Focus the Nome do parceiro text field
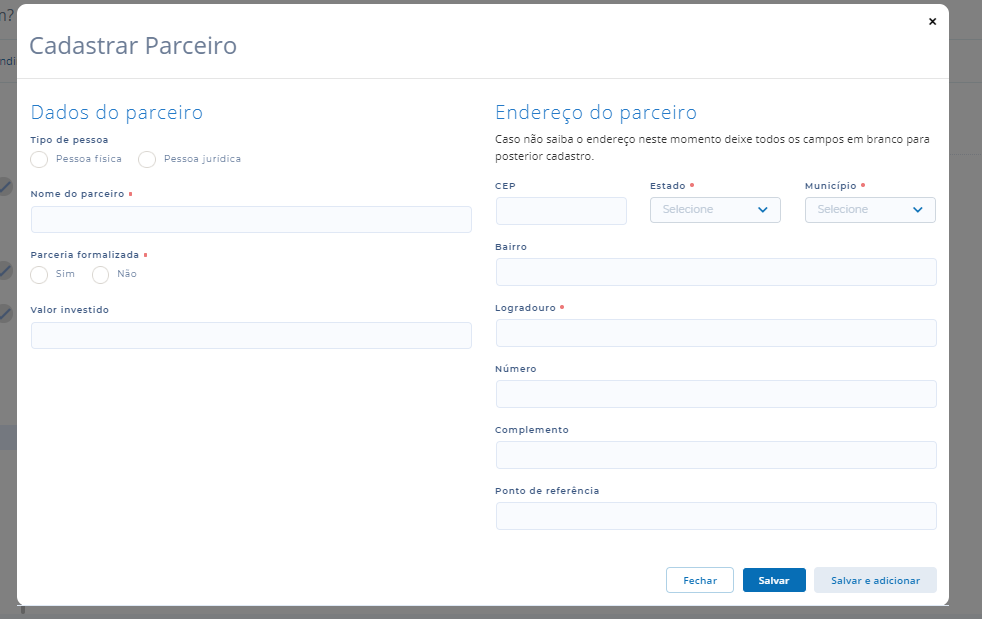The image size is (982, 619). (251, 220)
